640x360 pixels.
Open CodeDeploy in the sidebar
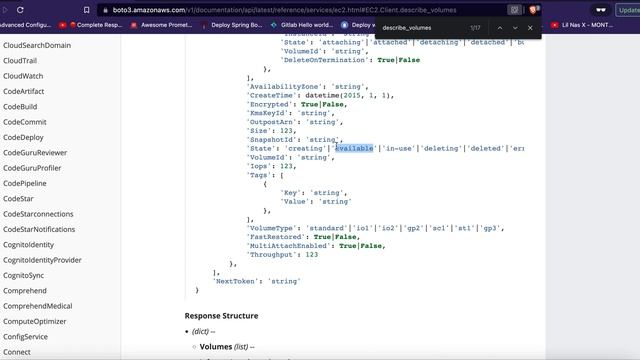[x=23, y=137]
